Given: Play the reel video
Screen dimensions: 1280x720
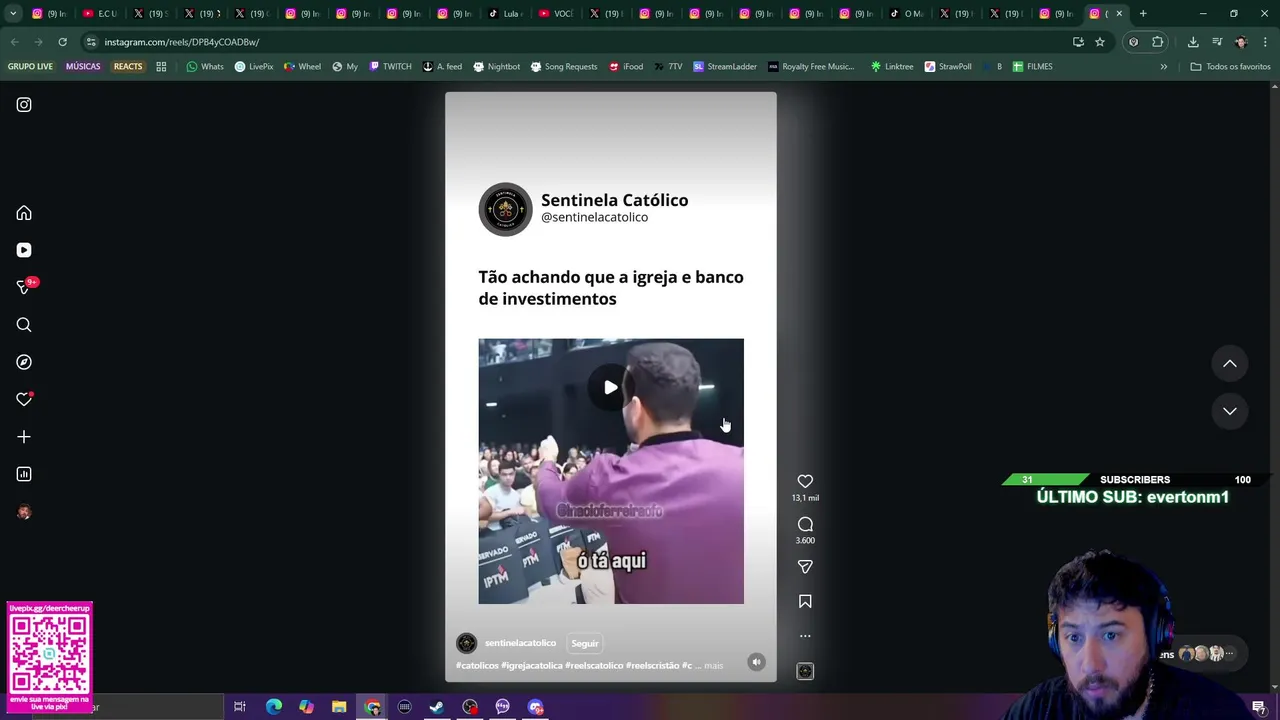Looking at the screenshot, I should (x=610, y=388).
